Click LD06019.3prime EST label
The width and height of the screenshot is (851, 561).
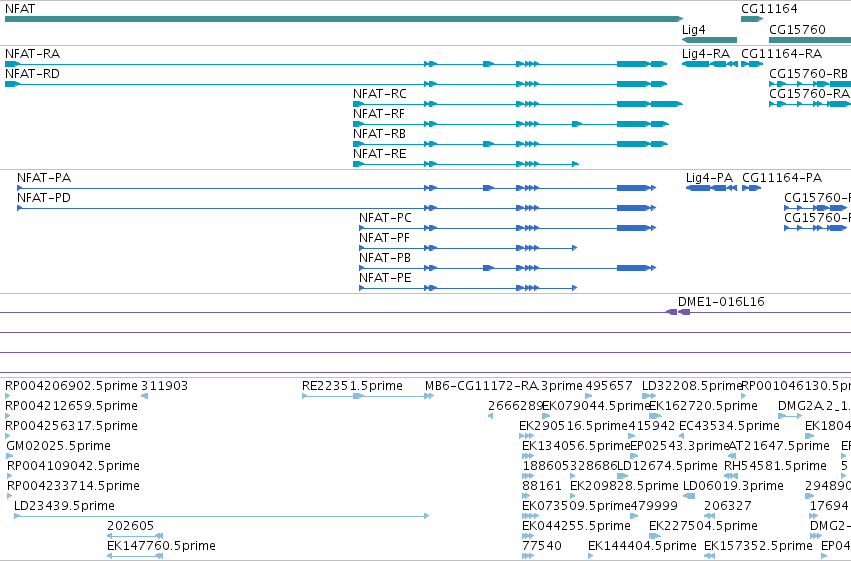point(733,486)
